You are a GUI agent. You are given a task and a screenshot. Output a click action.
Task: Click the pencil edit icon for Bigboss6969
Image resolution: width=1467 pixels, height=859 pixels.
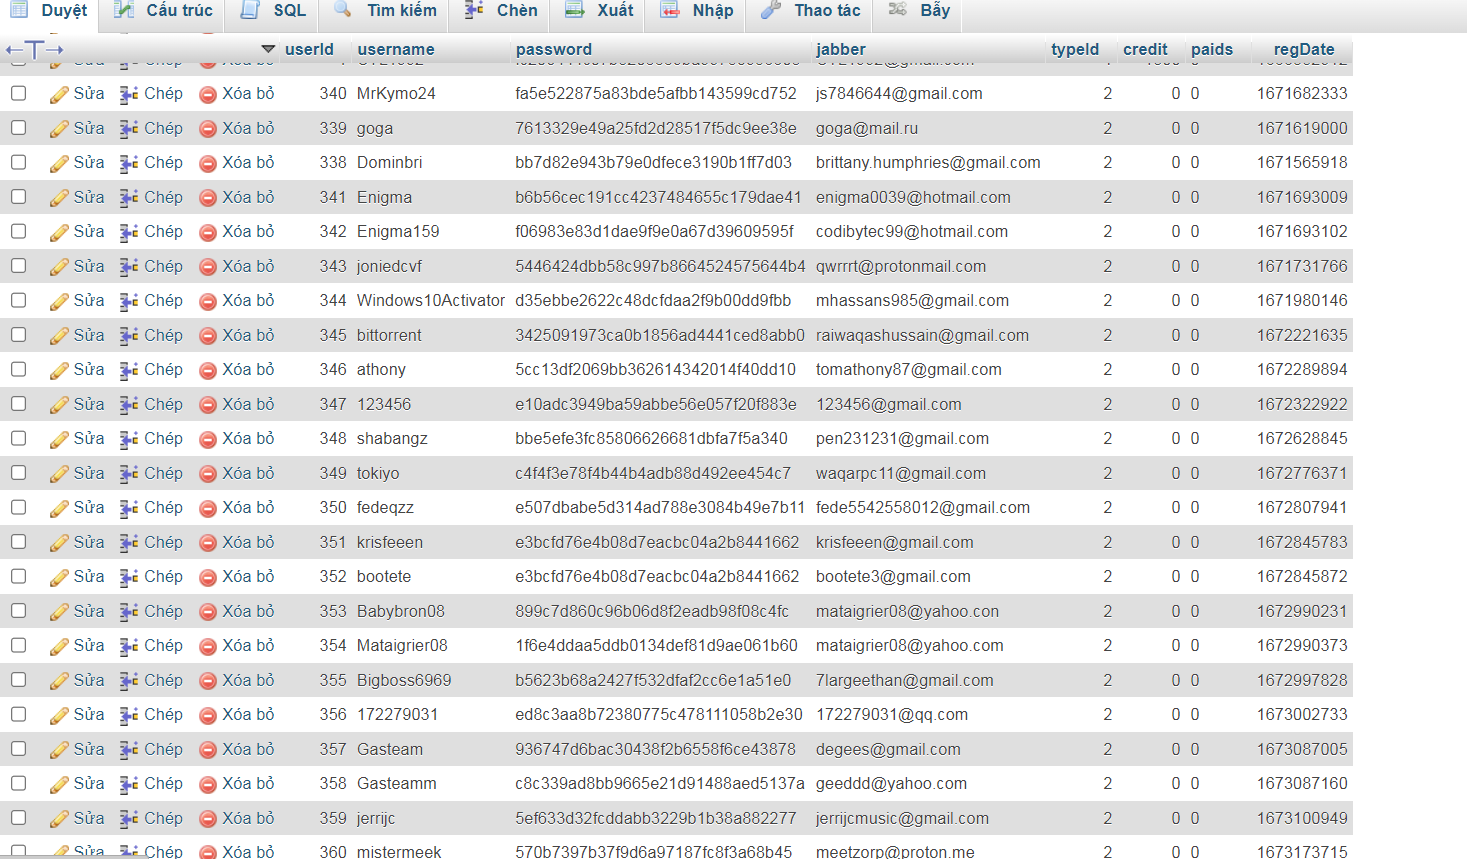pyautogui.click(x=59, y=681)
